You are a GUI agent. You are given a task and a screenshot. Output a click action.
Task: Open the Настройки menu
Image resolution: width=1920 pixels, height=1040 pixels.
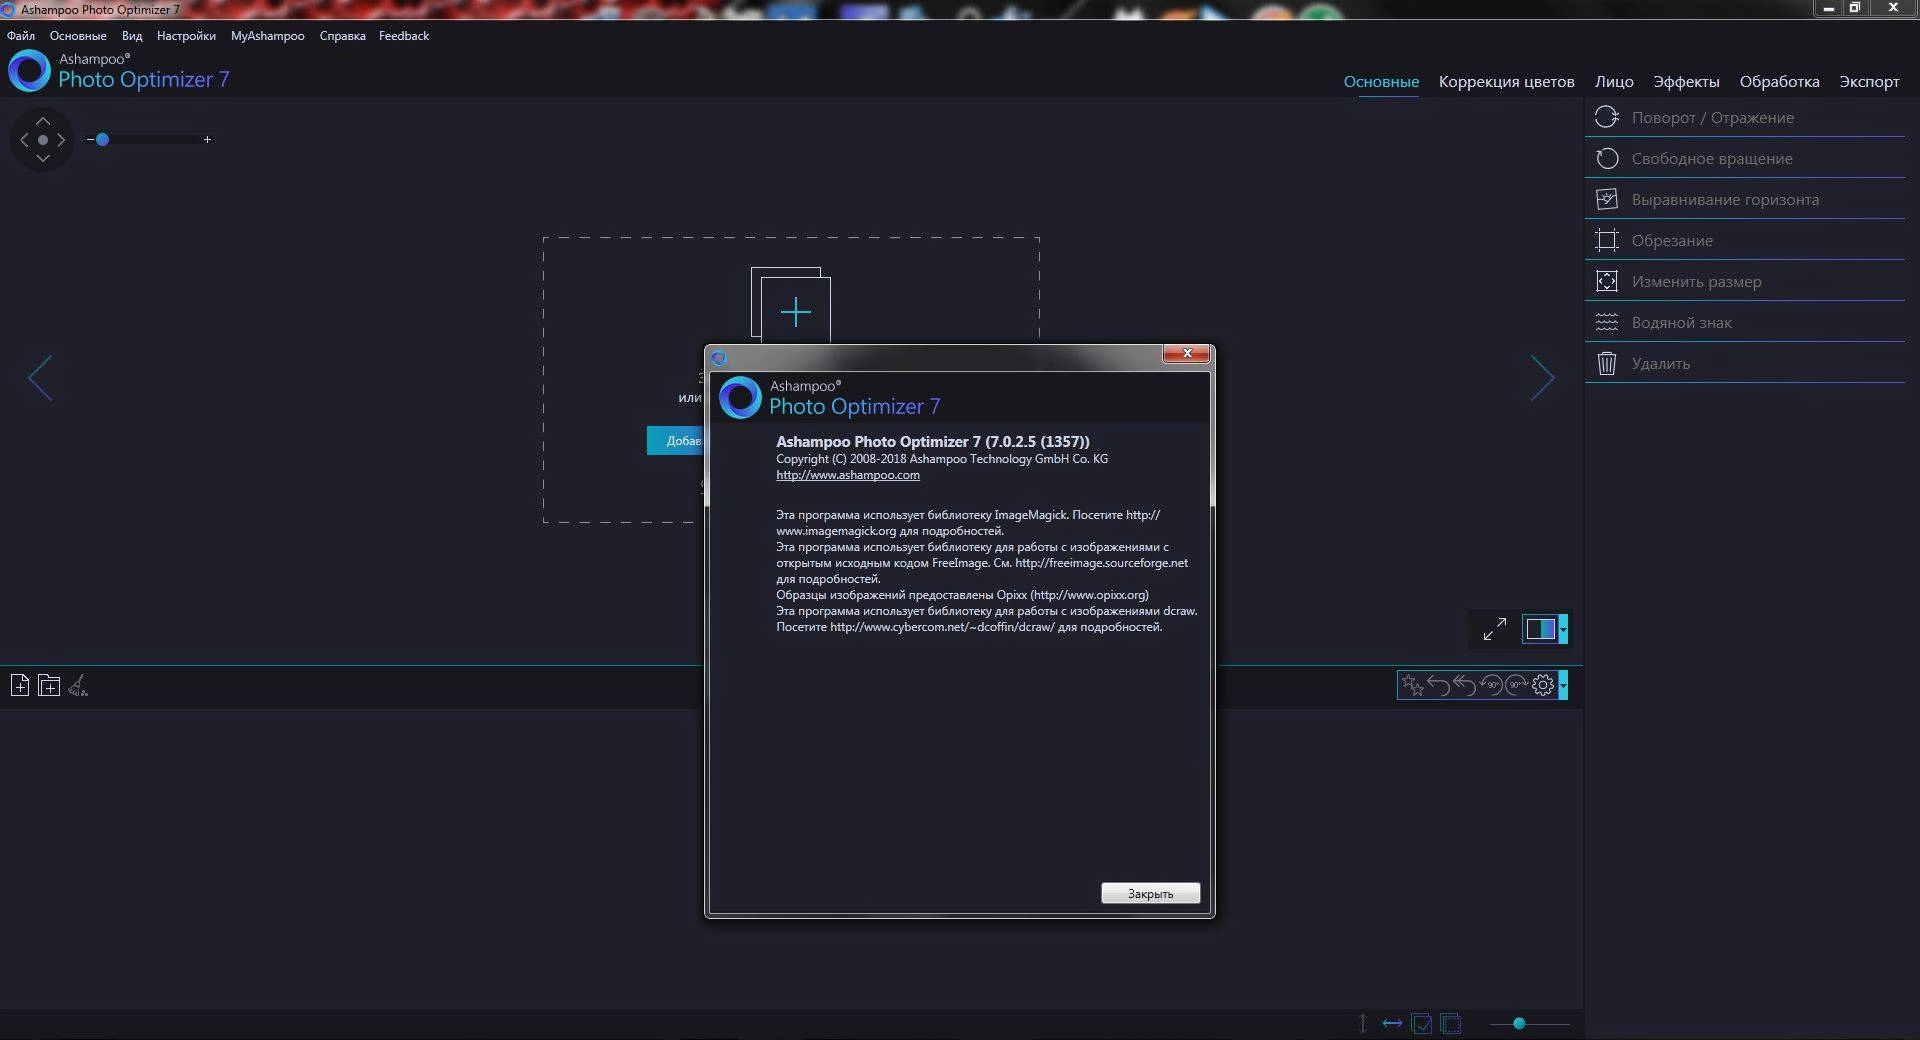tap(186, 35)
